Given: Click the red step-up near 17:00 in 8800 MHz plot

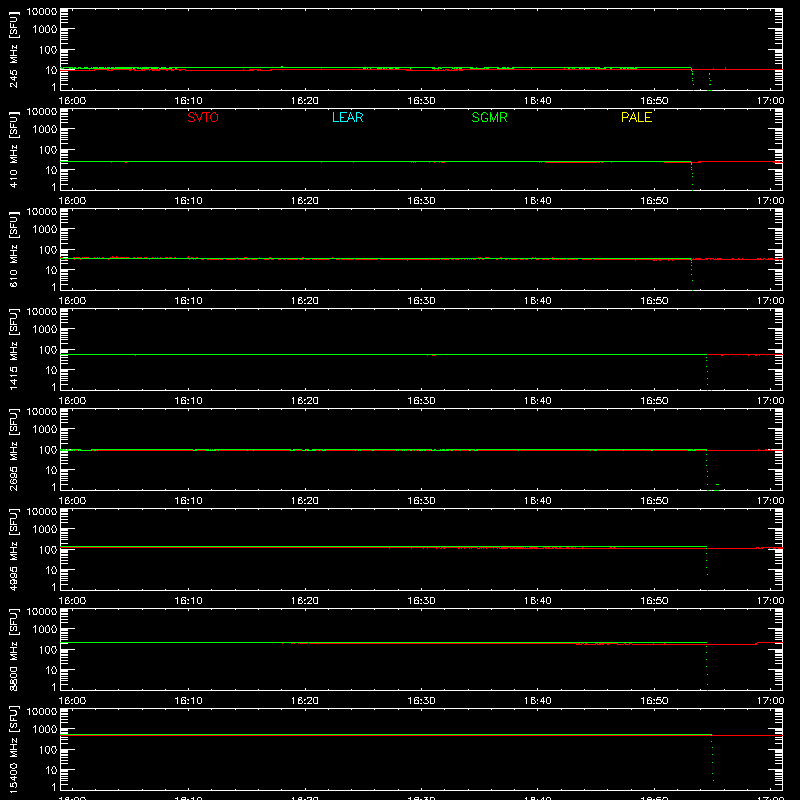Looking at the screenshot, I should 757,643.
